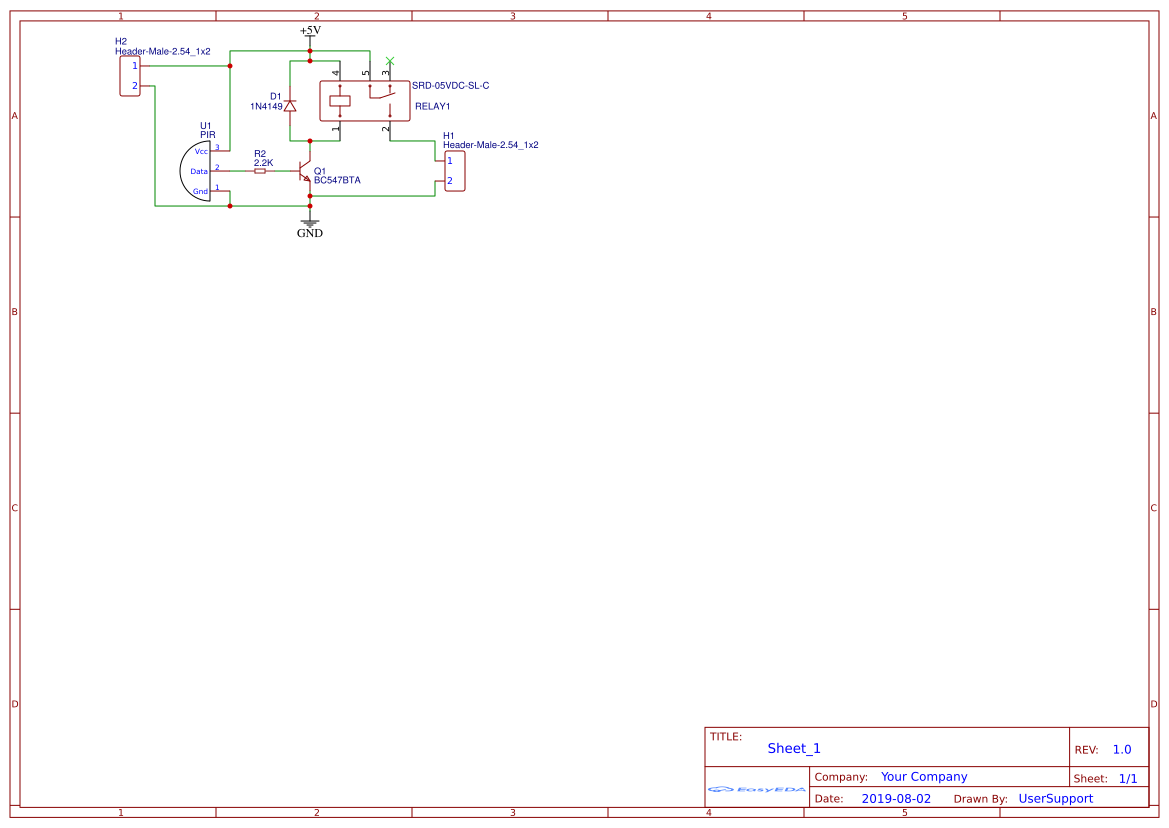Click the 'Your Company' company field
The image size is (1169, 828).
(924, 777)
